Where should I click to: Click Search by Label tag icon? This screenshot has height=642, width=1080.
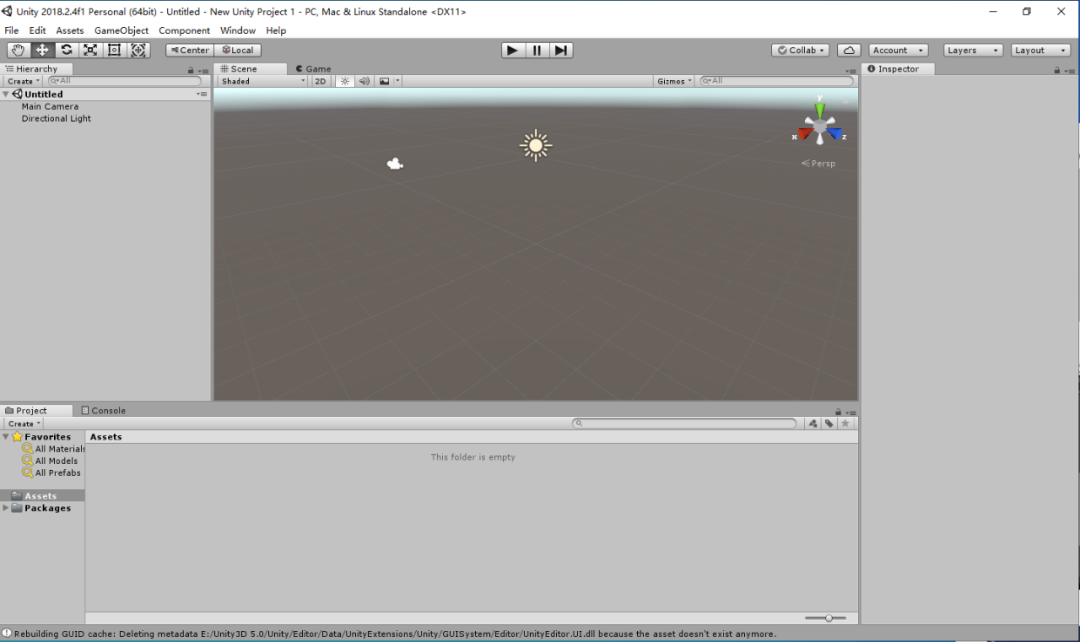click(x=829, y=424)
